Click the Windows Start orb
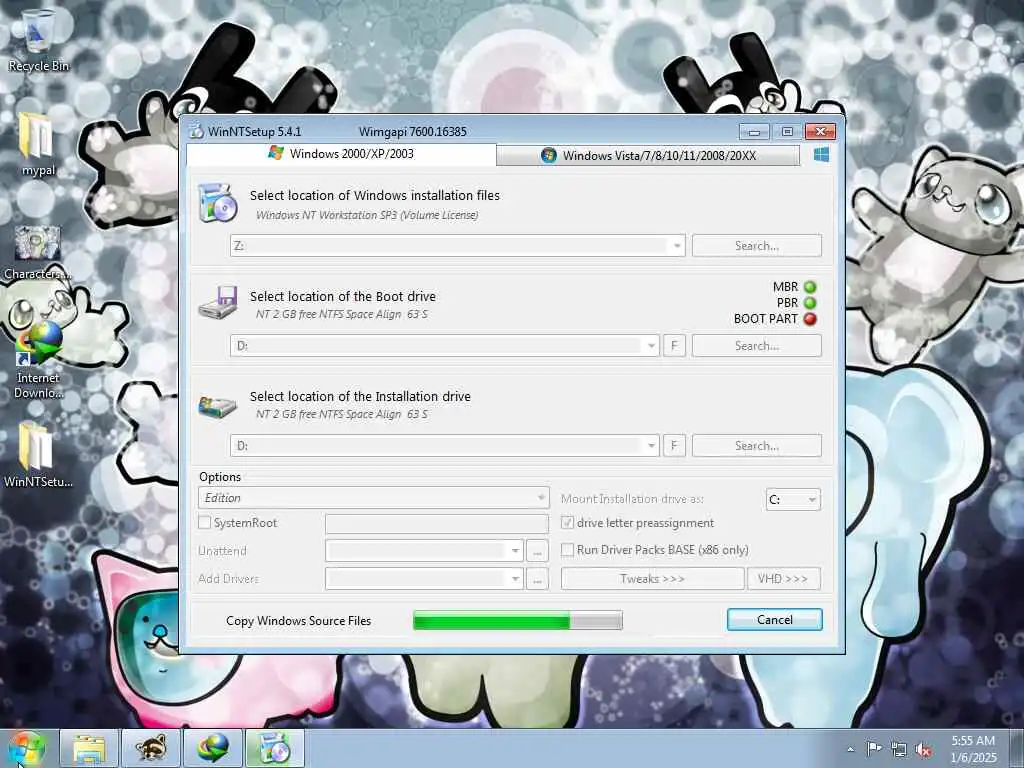 [27, 748]
